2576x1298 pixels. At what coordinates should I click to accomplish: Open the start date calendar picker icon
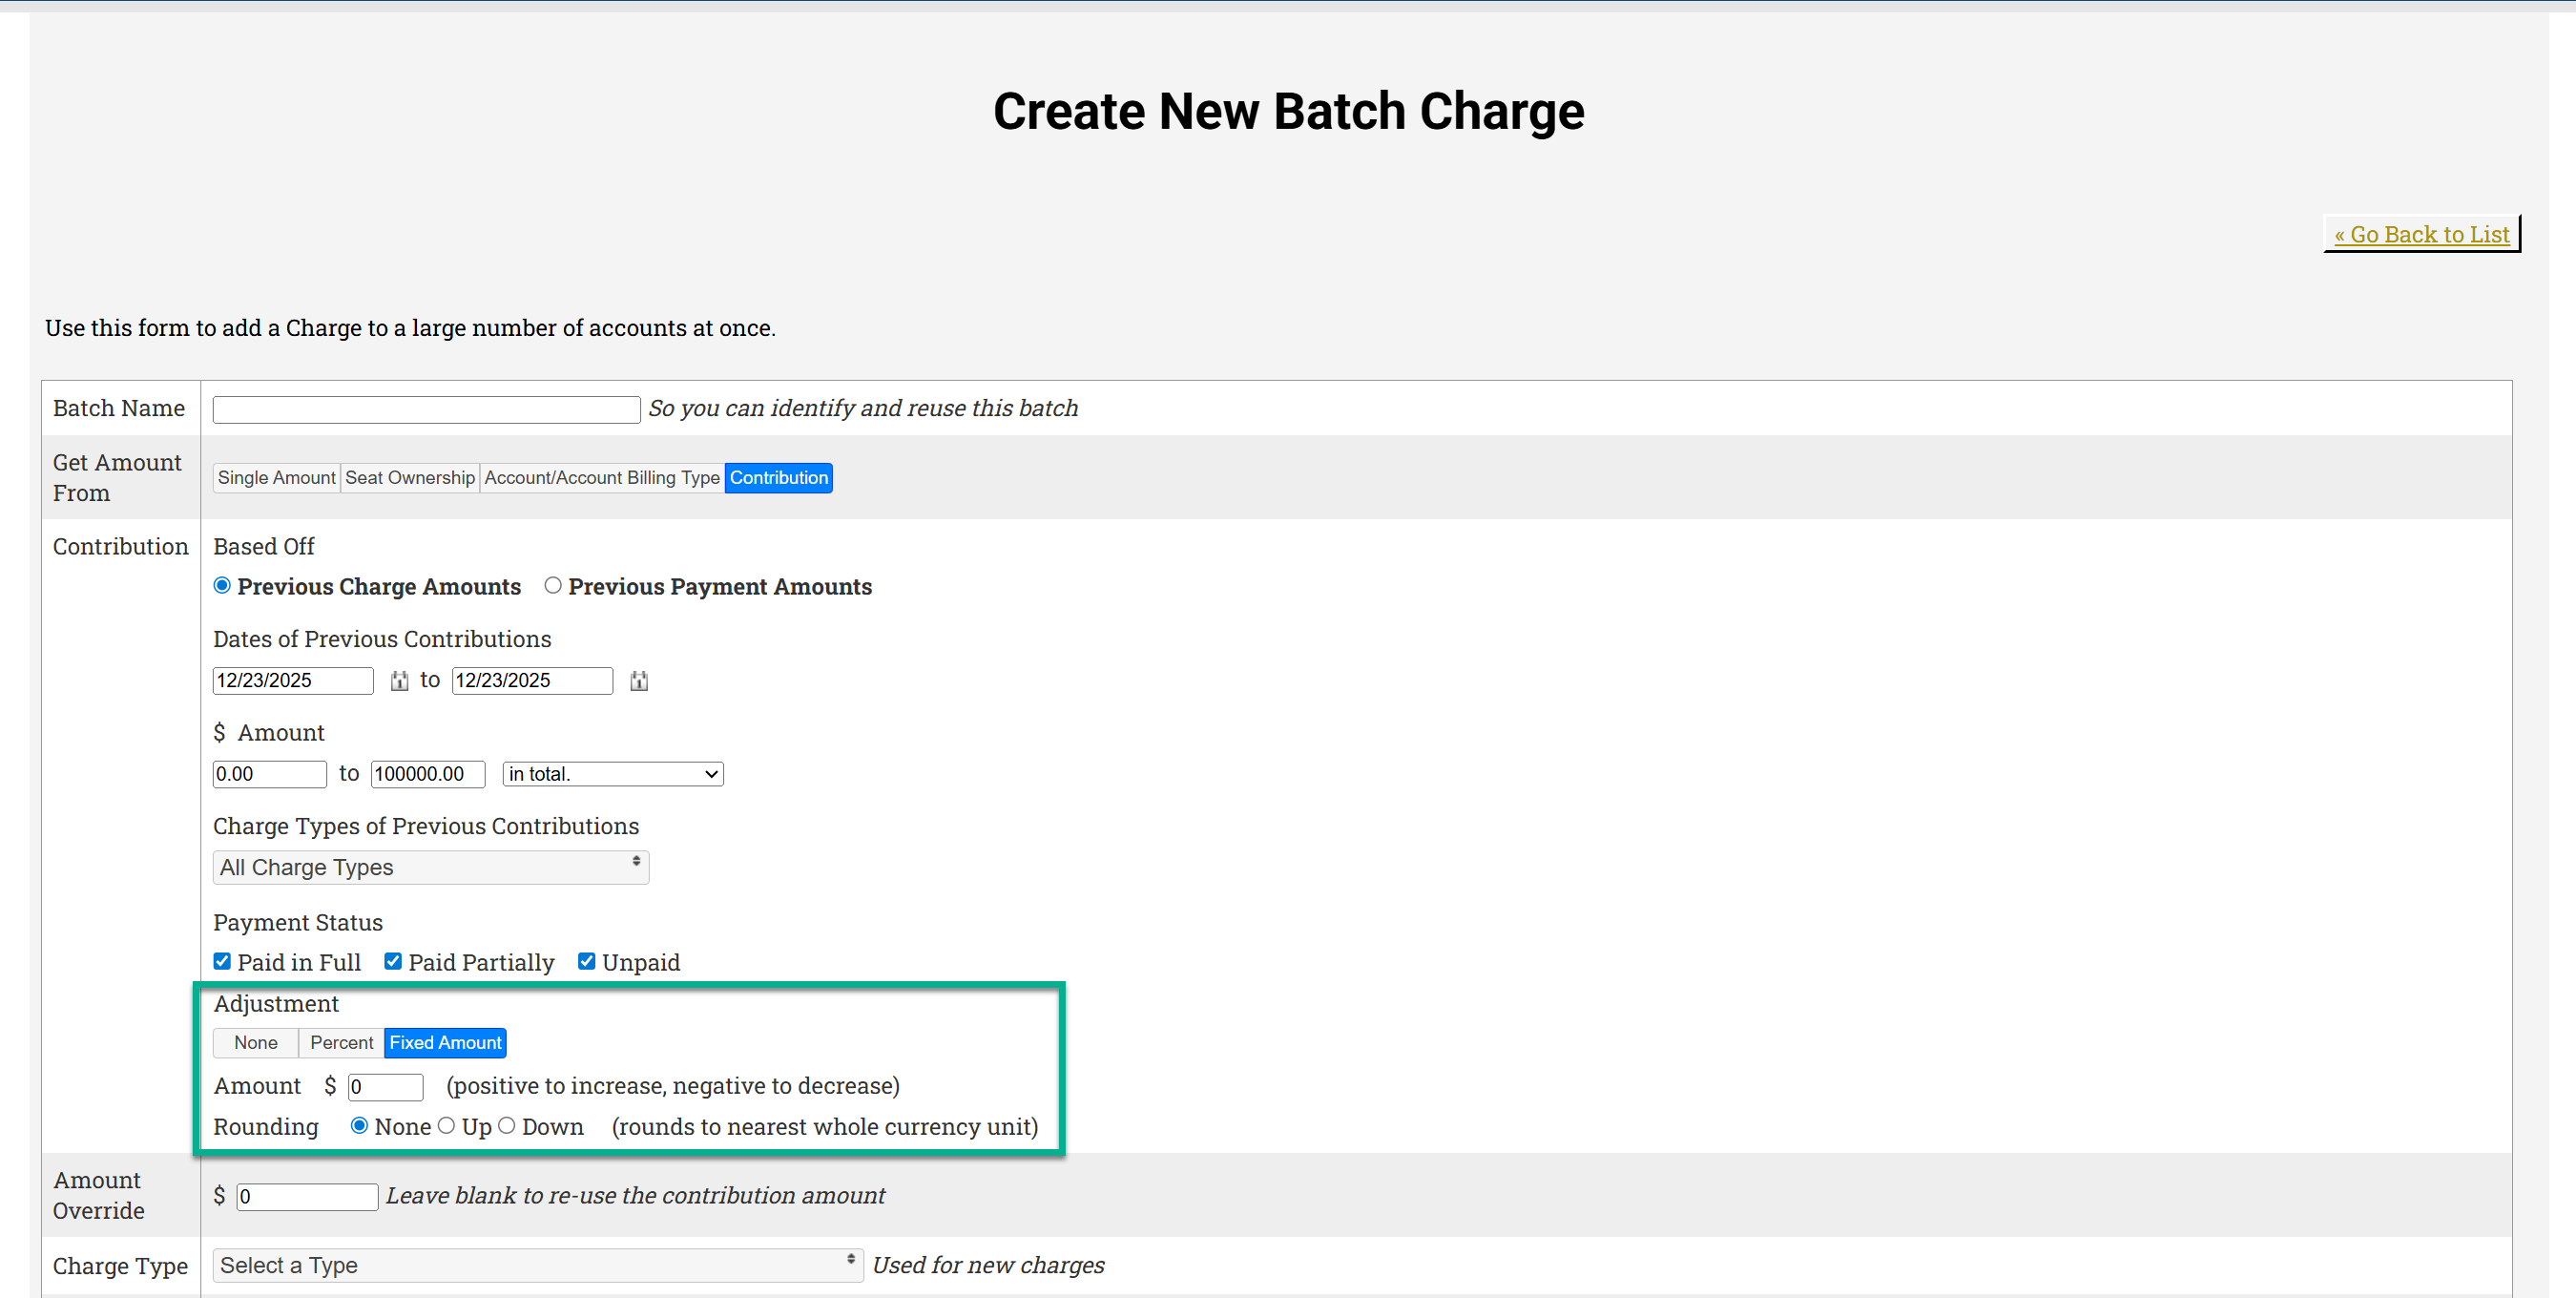click(x=399, y=681)
